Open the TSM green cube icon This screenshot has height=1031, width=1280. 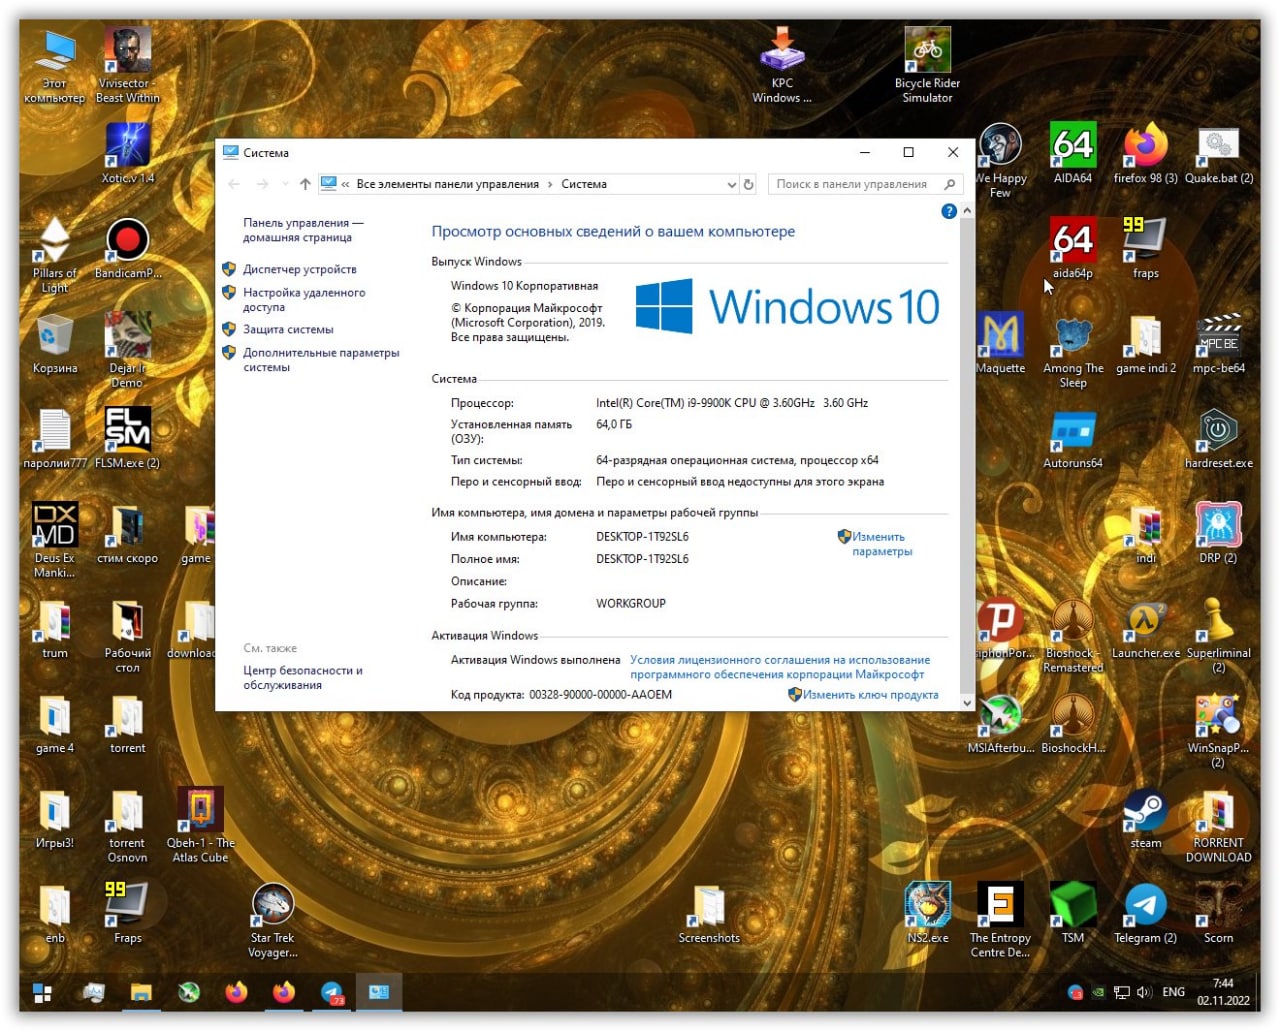tap(1073, 913)
